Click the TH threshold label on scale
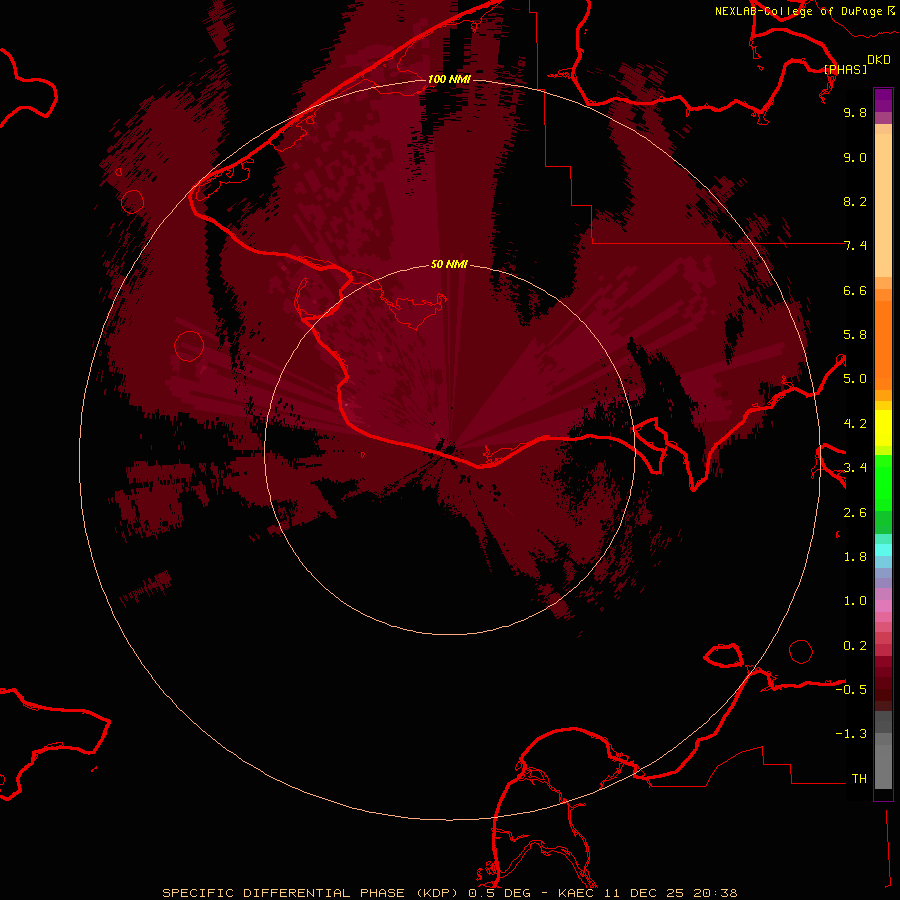Screen dimensions: 900x900 click(859, 779)
